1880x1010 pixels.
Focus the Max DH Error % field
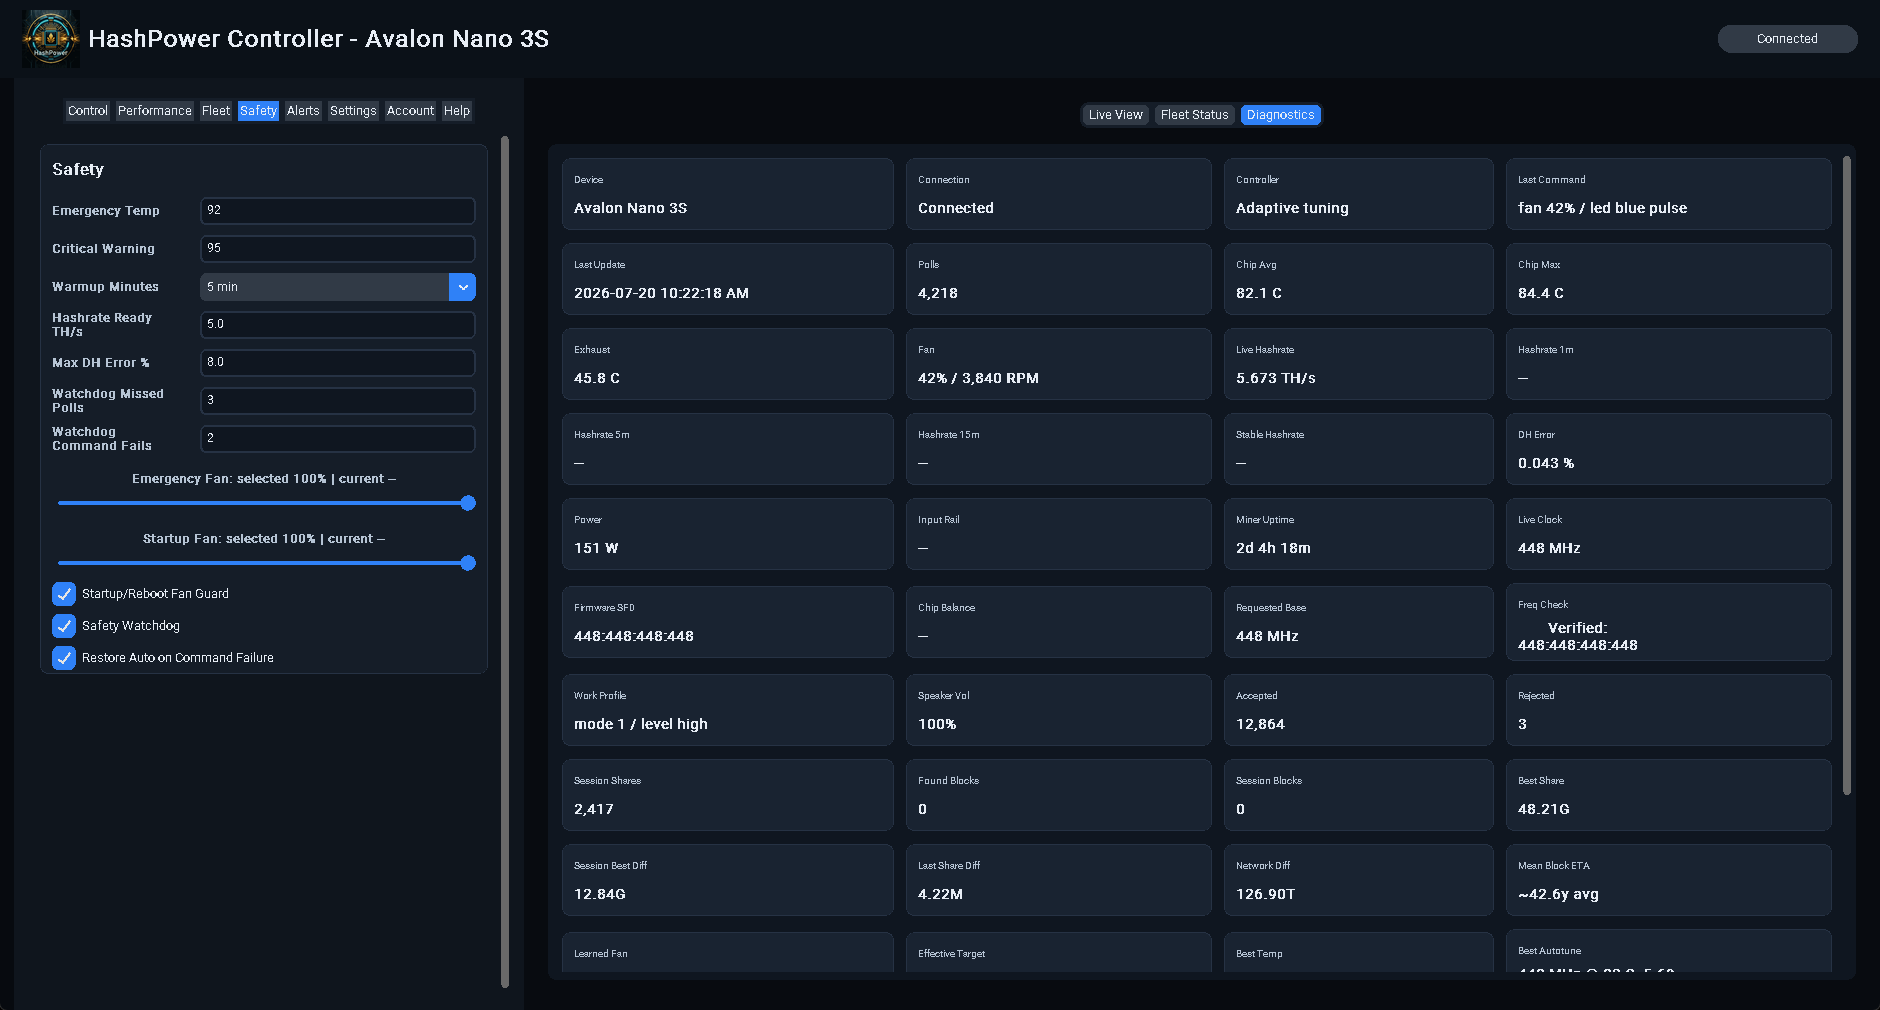(x=337, y=363)
